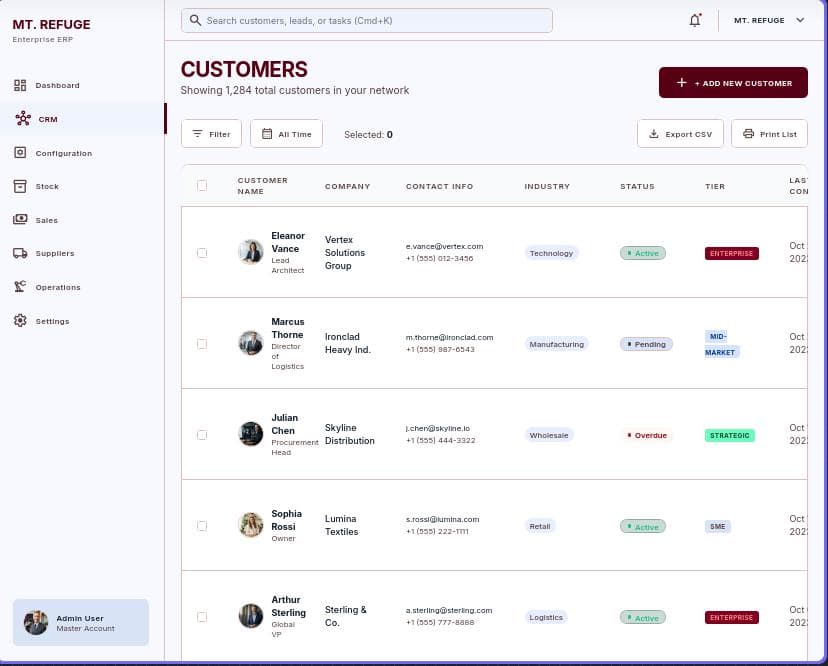Image resolution: width=828 pixels, height=666 pixels.
Task: Click the Operations robot arm icon
Action: (20, 286)
